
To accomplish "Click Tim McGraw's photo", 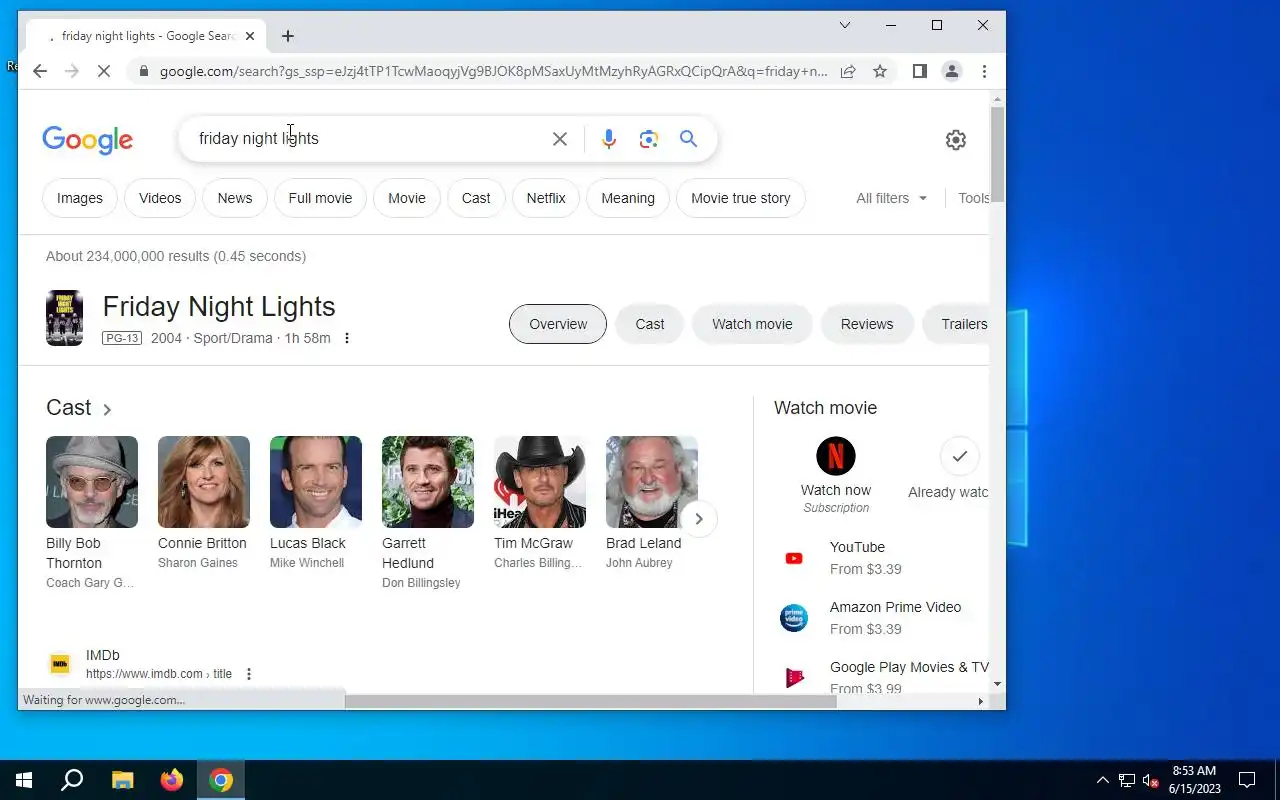I will pyautogui.click(x=540, y=482).
